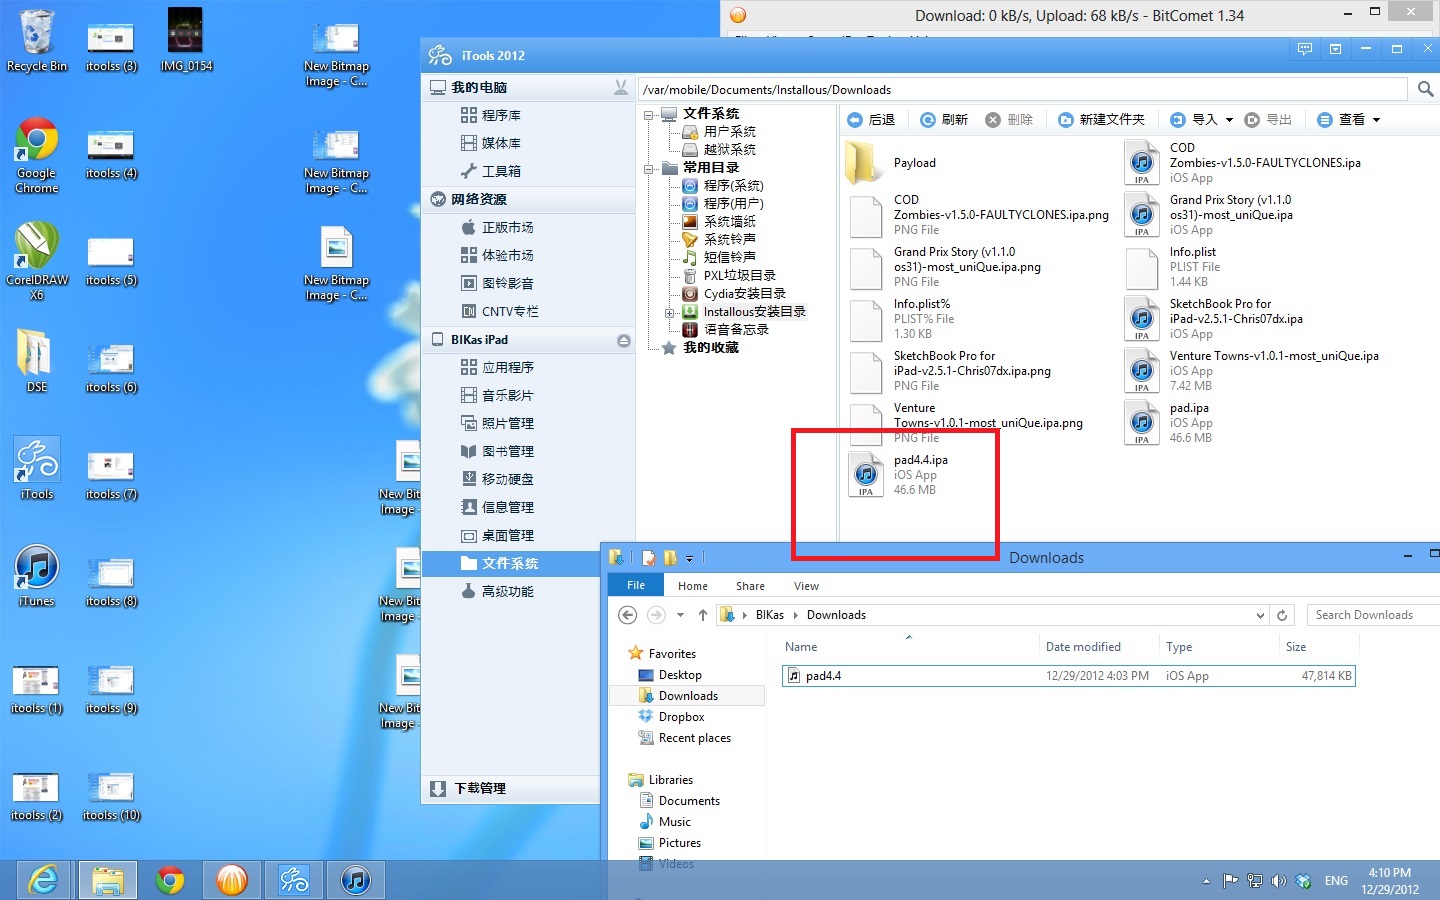Open CNTV专栏 in iTools sidebar

click(499, 311)
